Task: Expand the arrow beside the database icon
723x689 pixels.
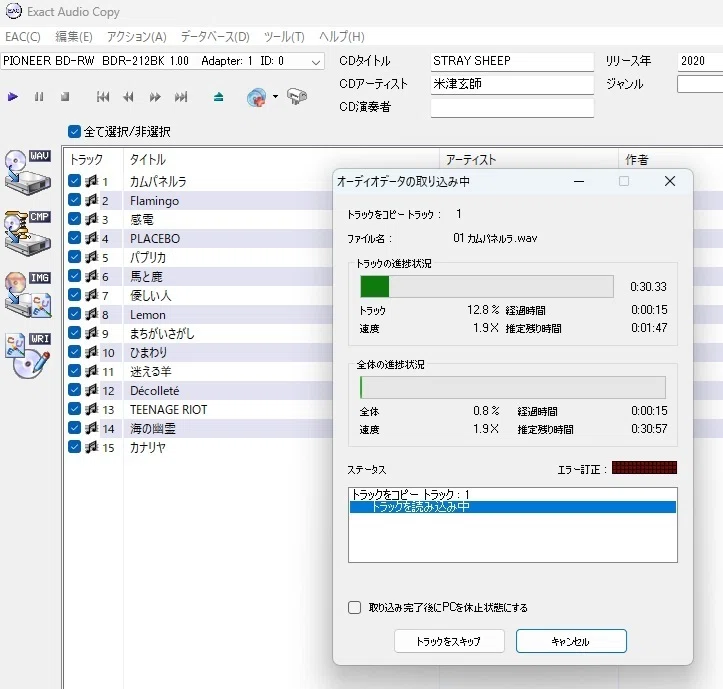Action: tap(275, 96)
